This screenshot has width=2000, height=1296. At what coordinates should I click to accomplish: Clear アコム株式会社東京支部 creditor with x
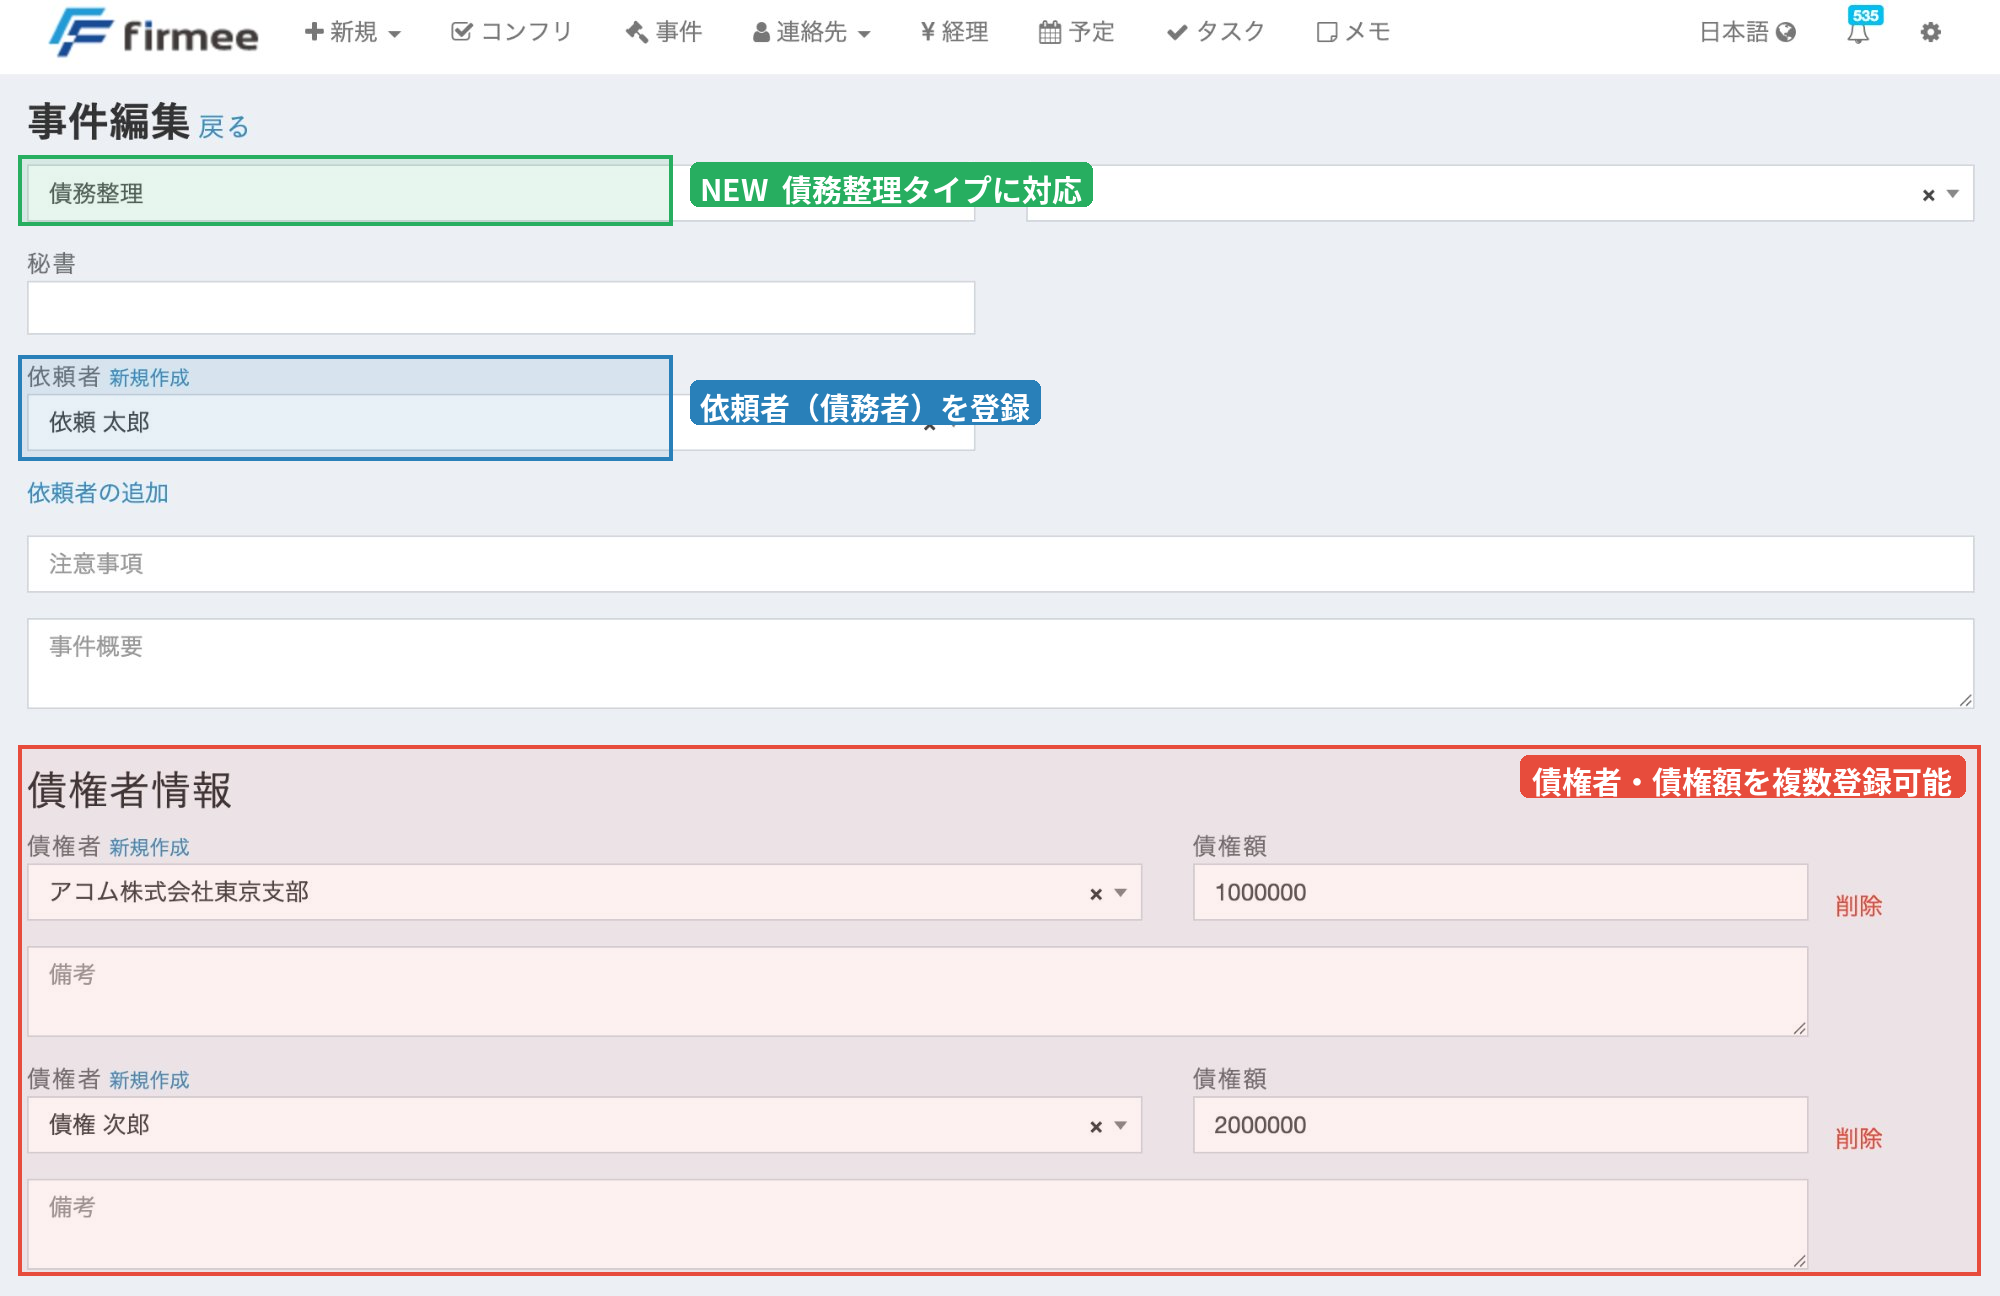click(x=1096, y=894)
